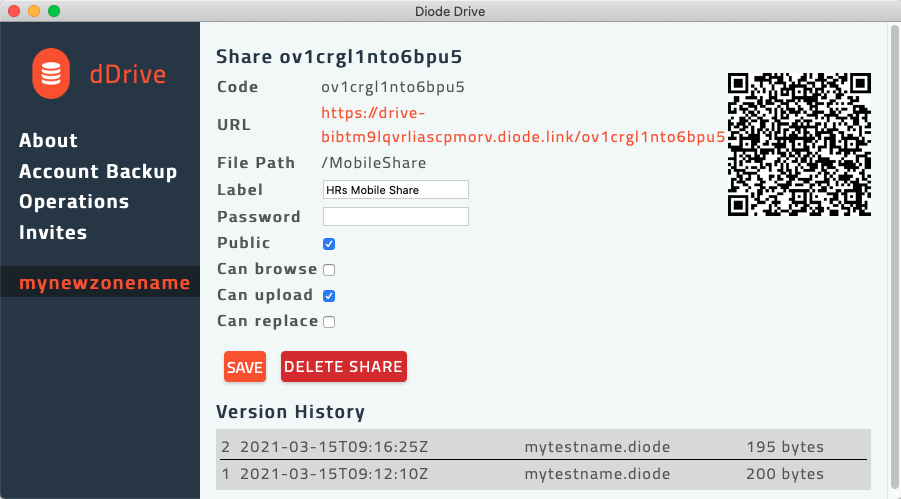Image resolution: width=901 pixels, height=499 pixels.
Task: Click the 200 bytes size value
Action: (x=785, y=474)
